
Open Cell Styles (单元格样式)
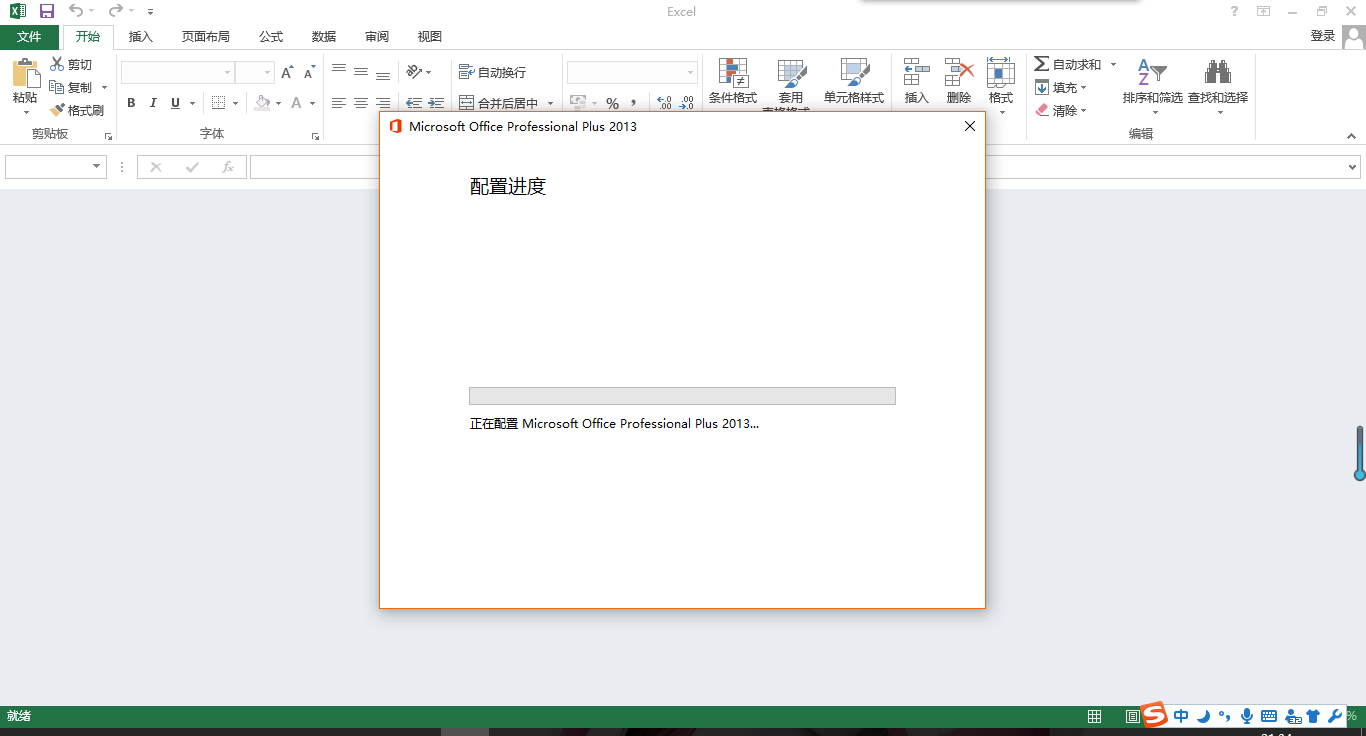click(854, 82)
